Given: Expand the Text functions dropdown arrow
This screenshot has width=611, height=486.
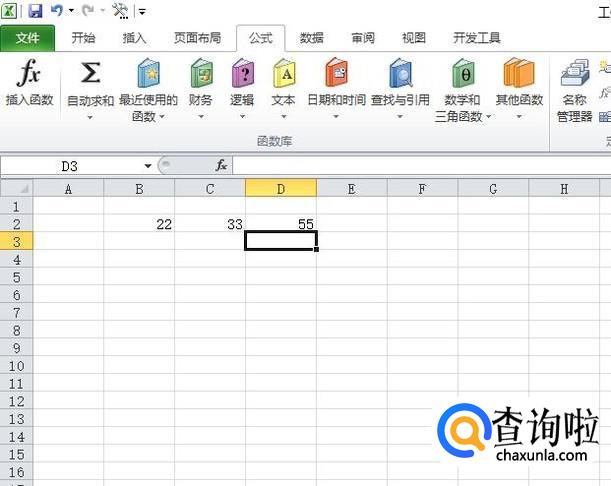Looking at the screenshot, I should (284, 116).
